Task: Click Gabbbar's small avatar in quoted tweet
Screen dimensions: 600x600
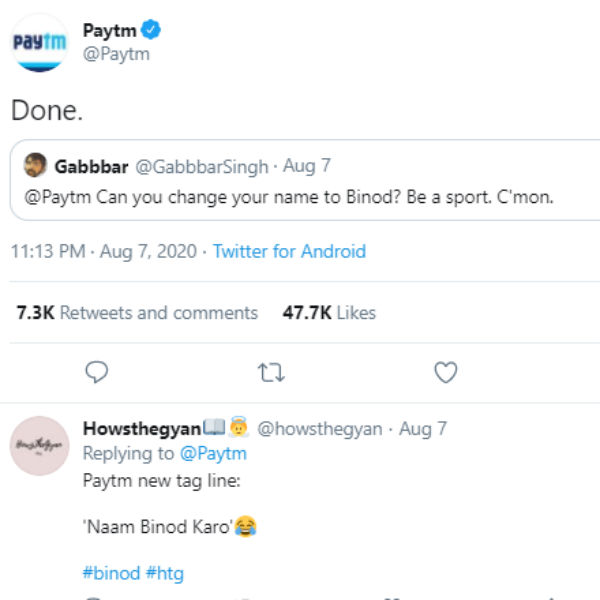Action: [35, 165]
